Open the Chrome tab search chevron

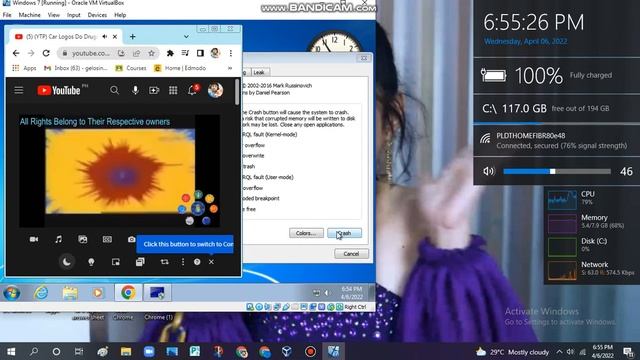(186, 37)
